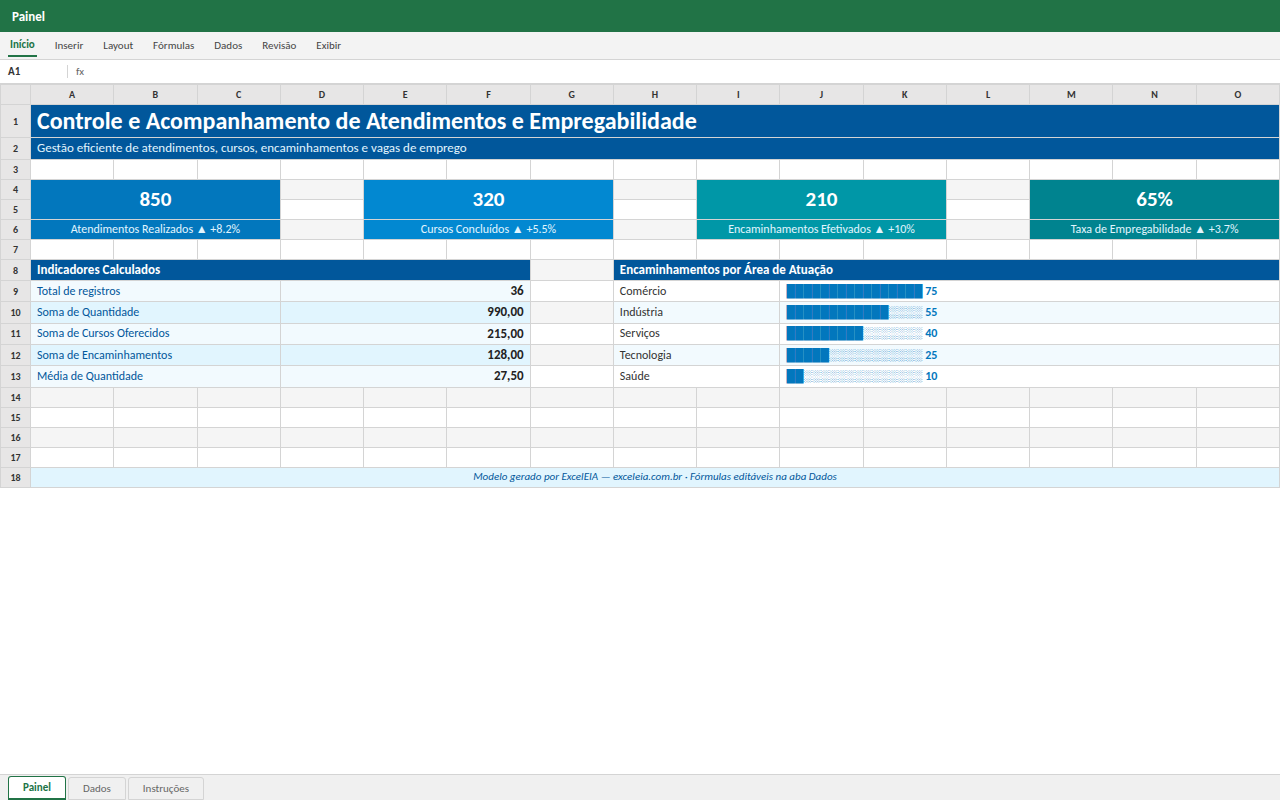Select column D header
Viewport: 1280px width, 800px height.
[322, 95]
